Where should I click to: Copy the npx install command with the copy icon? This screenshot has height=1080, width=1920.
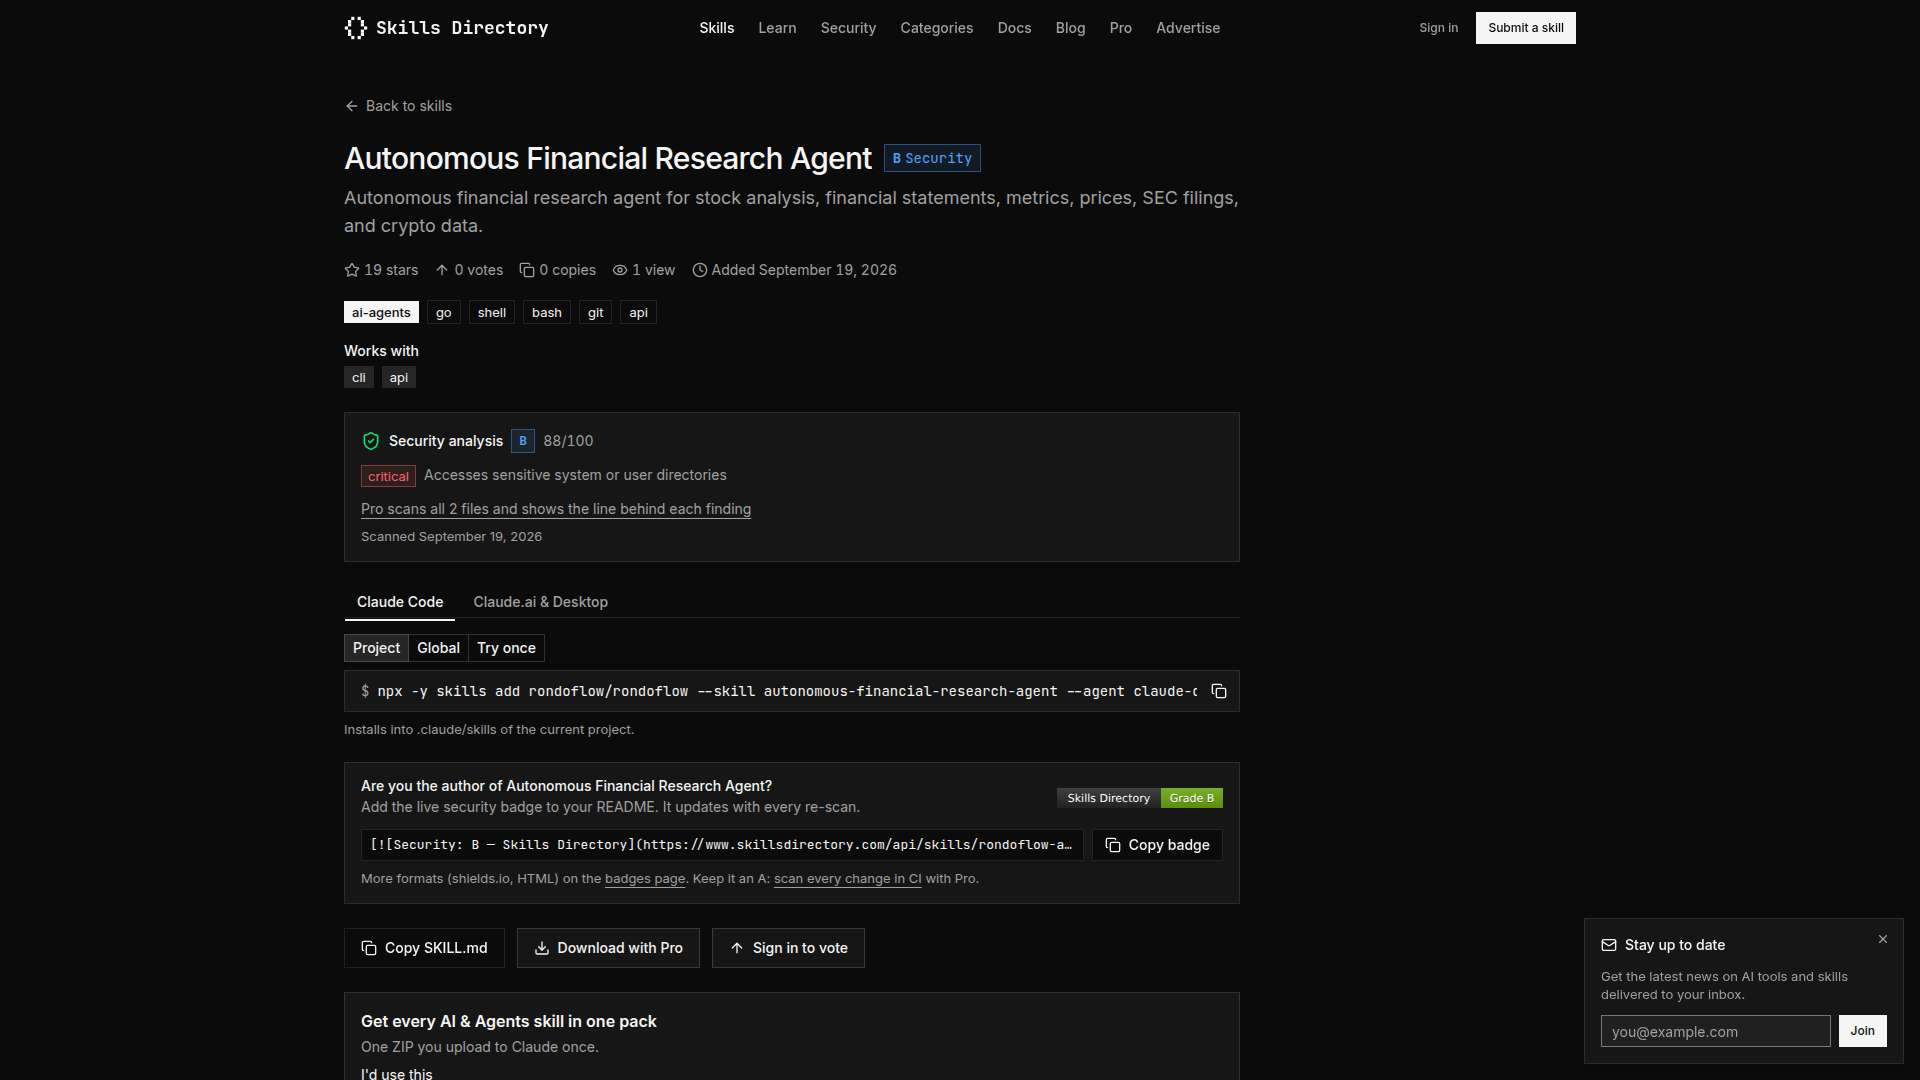(1219, 692)
